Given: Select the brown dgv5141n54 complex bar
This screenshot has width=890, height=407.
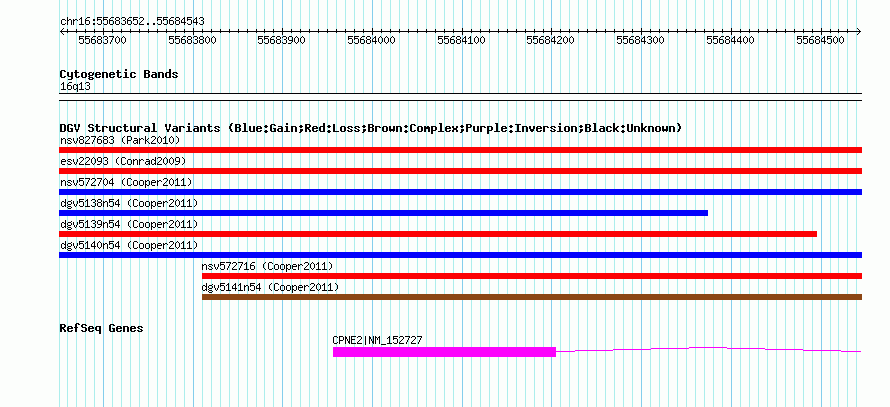Looking at the screenshot, I should 532,297.
